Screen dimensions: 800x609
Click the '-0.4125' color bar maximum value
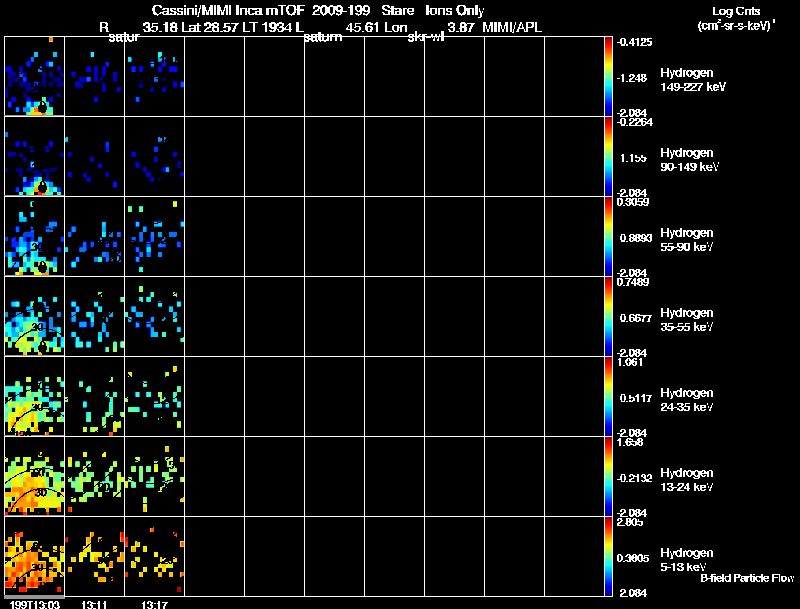tap(634, 42)
